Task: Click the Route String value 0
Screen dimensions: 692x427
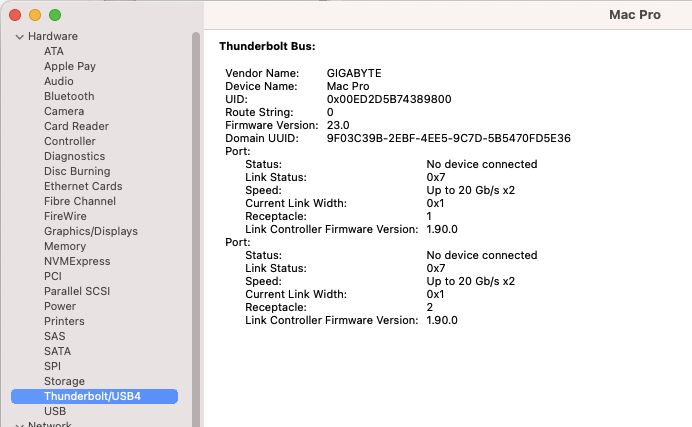Action: coord(330,112)
